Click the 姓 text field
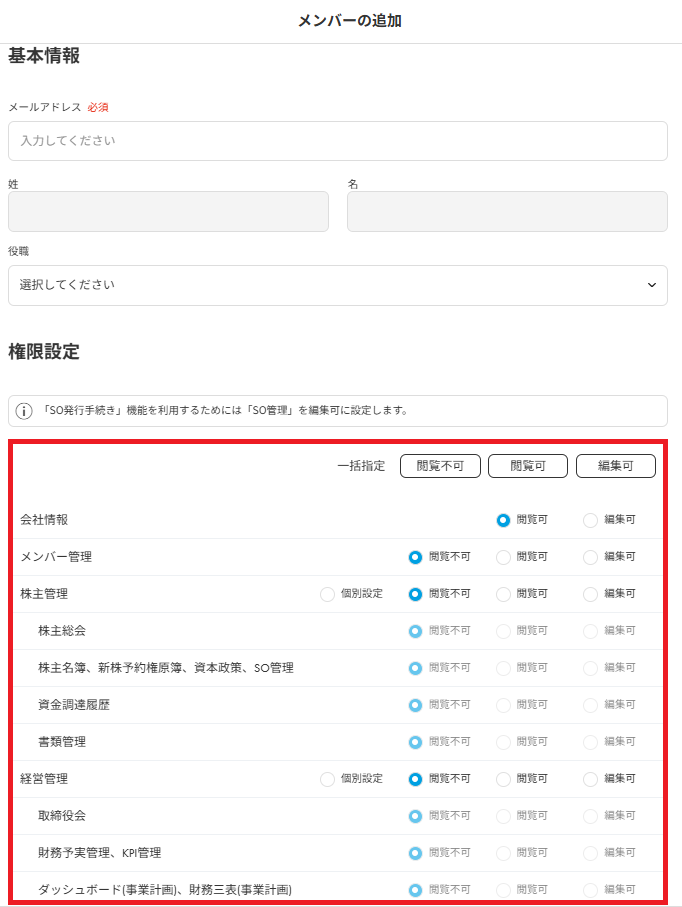682x907 pixels. (x=168, y=212)
